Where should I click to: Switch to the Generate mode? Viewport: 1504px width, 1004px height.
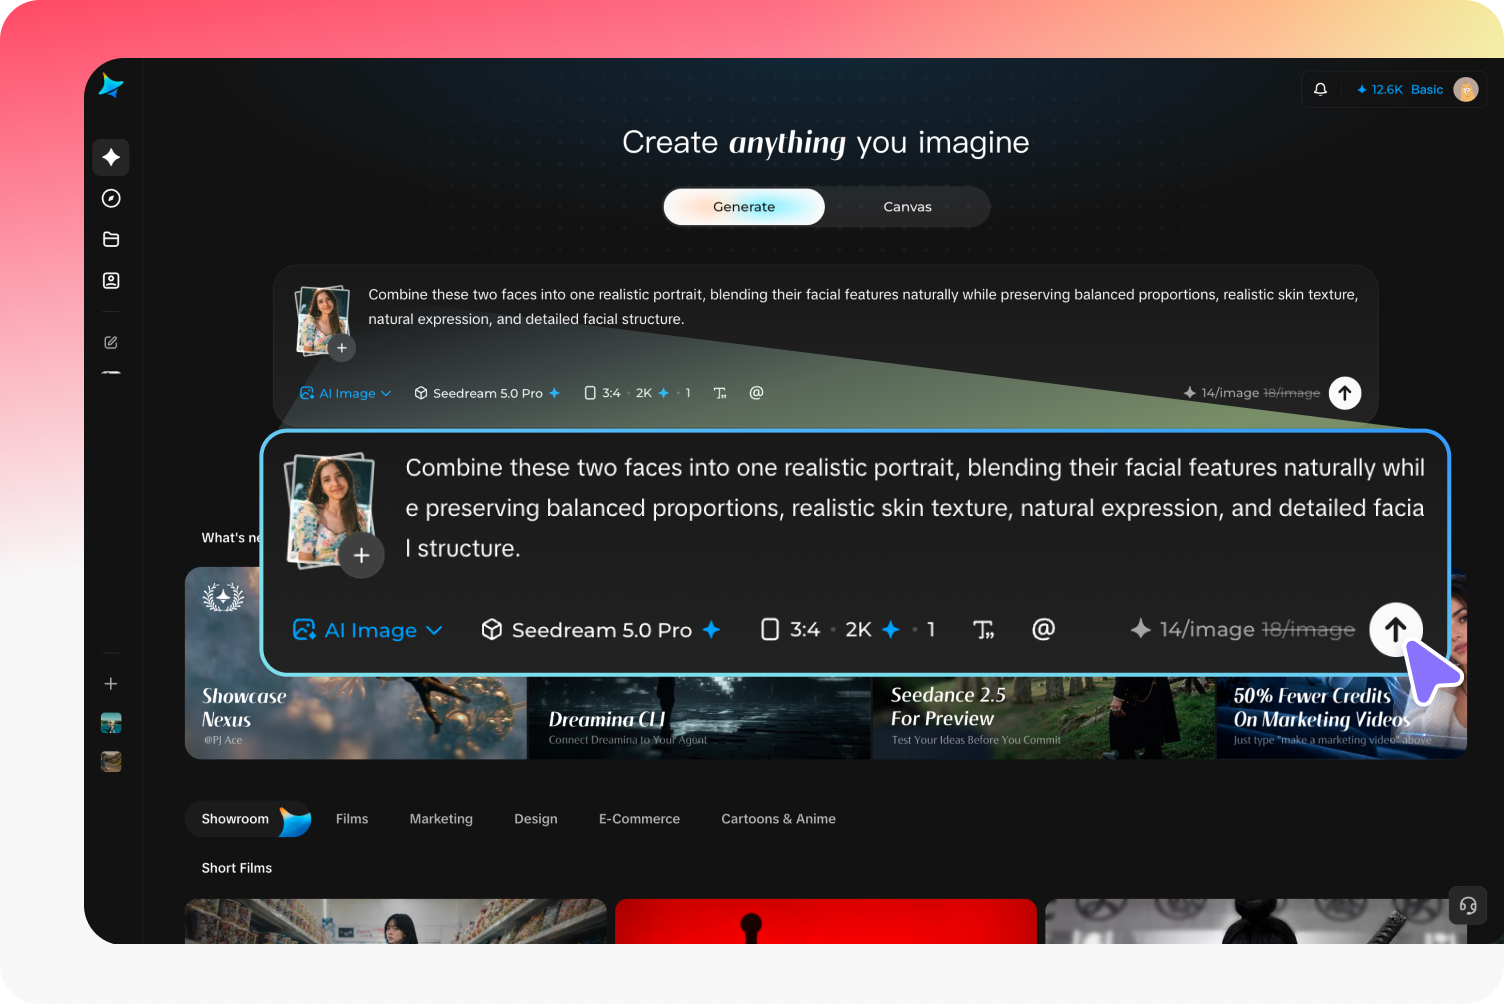pos(744,207)
